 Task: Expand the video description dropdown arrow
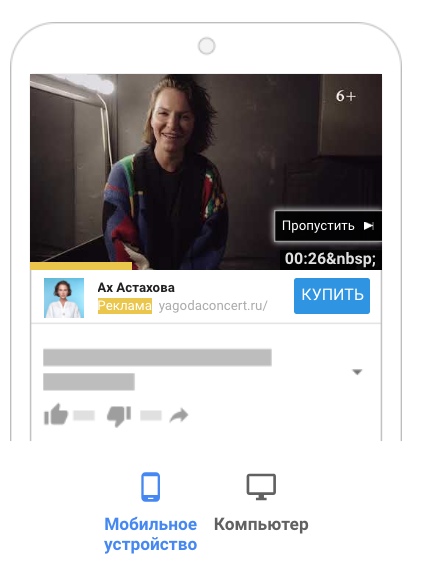(x=357, y=372)
